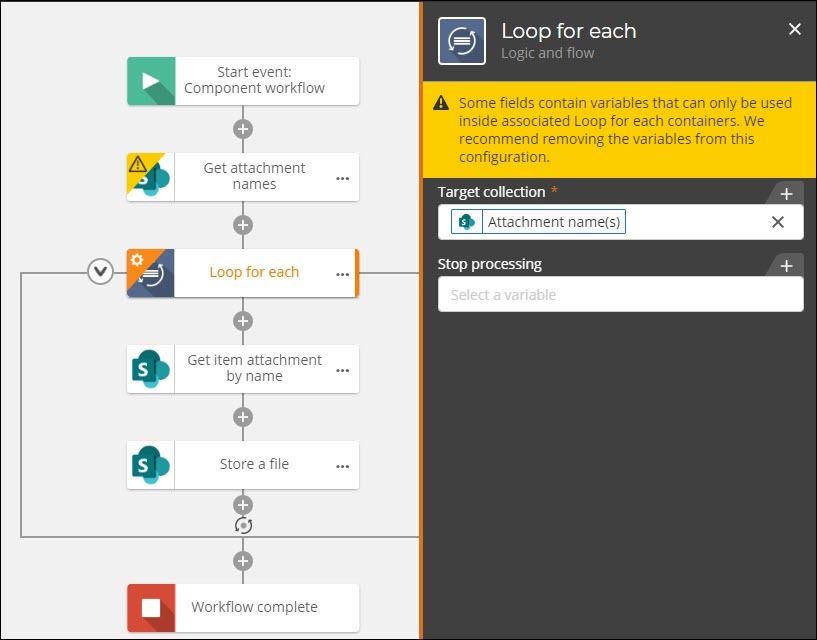Open options menu for Get item attachment by name
Image resolution: width=817 pixels, height=640 pixels.
(x=342, y=370)
